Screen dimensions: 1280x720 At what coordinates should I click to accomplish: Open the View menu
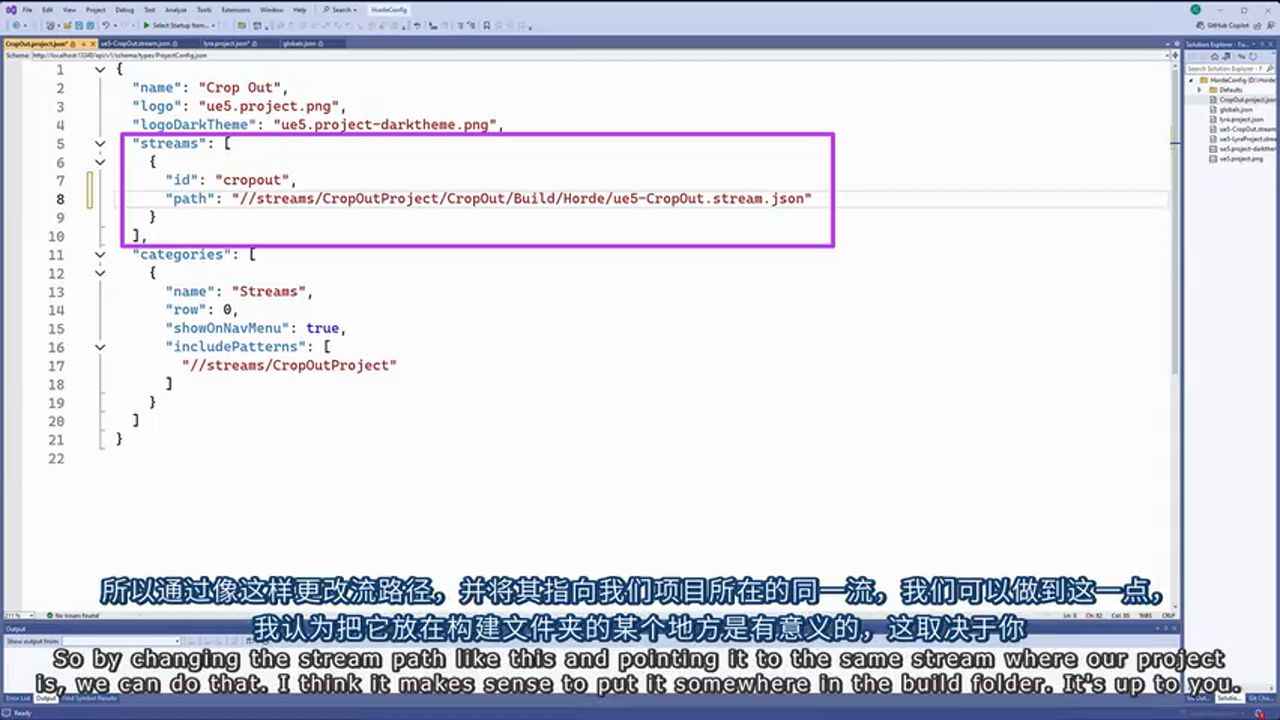pyautogui.click(x=69, y=10)
